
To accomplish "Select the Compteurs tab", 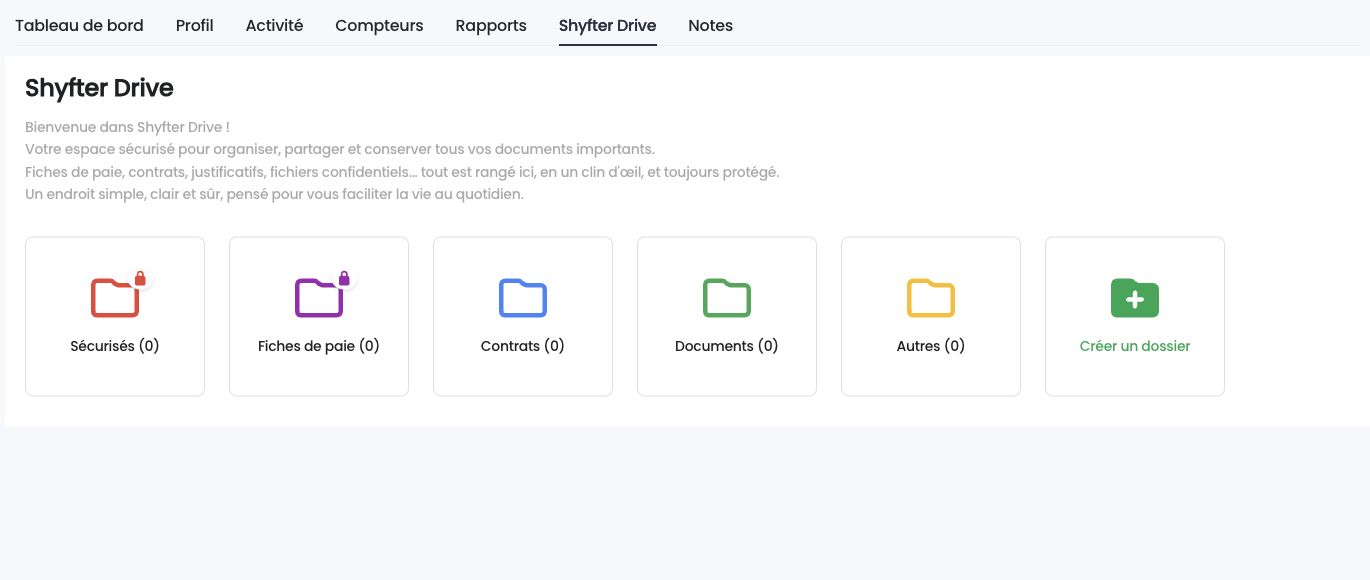I will (x=379, y=26).
